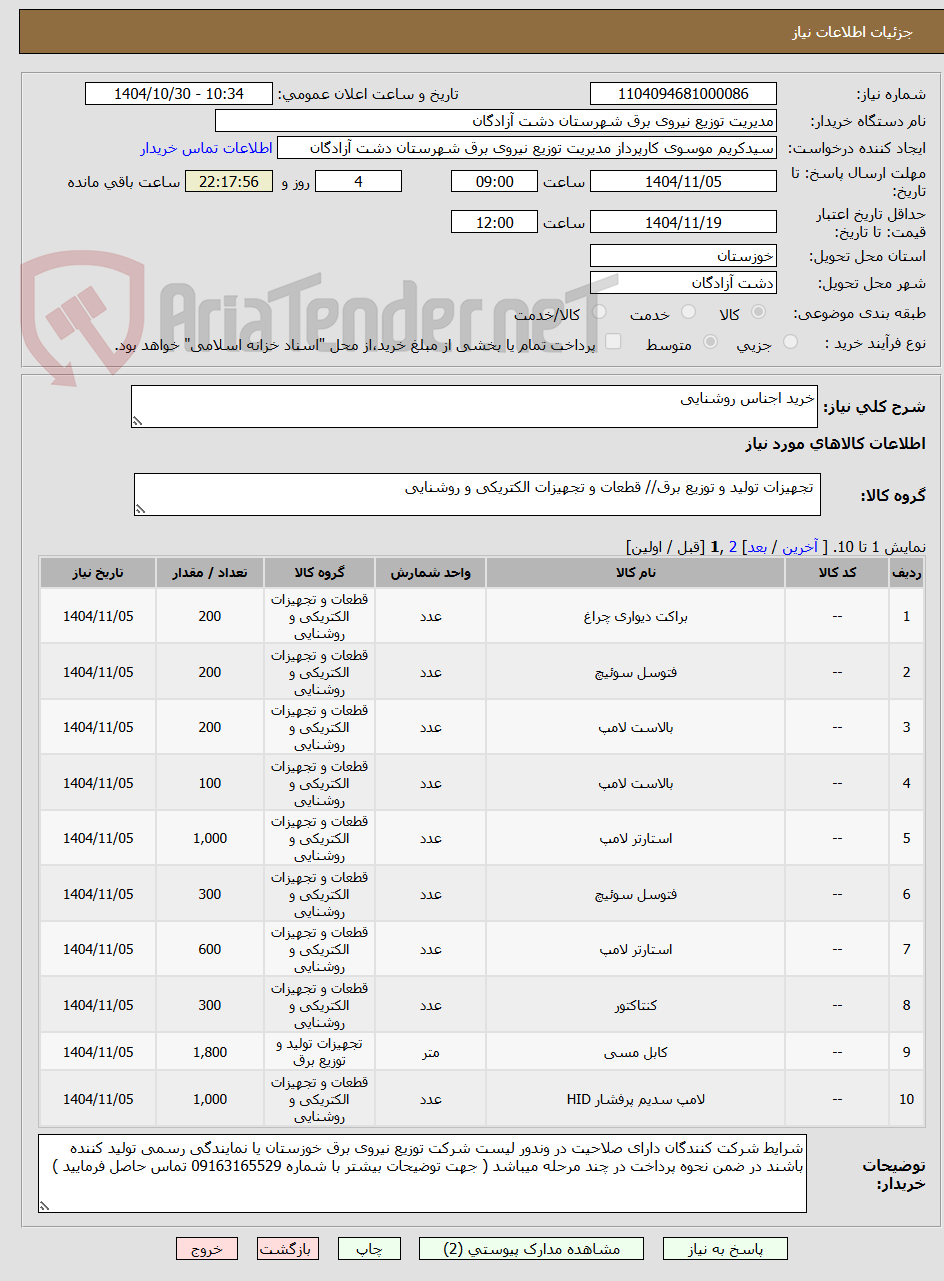The width and height of the screenshot is (944, 1281).
Task: Select the جزیی purchase type radio
Action: pyautogui.click(x=790, y=343)
